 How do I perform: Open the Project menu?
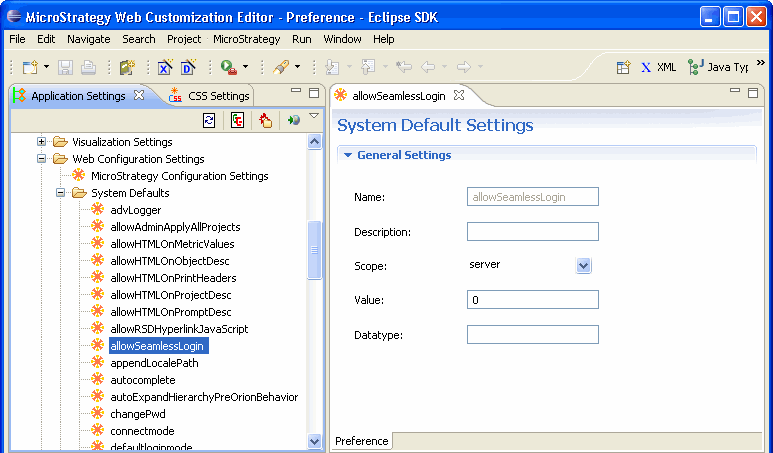[184, 39]
